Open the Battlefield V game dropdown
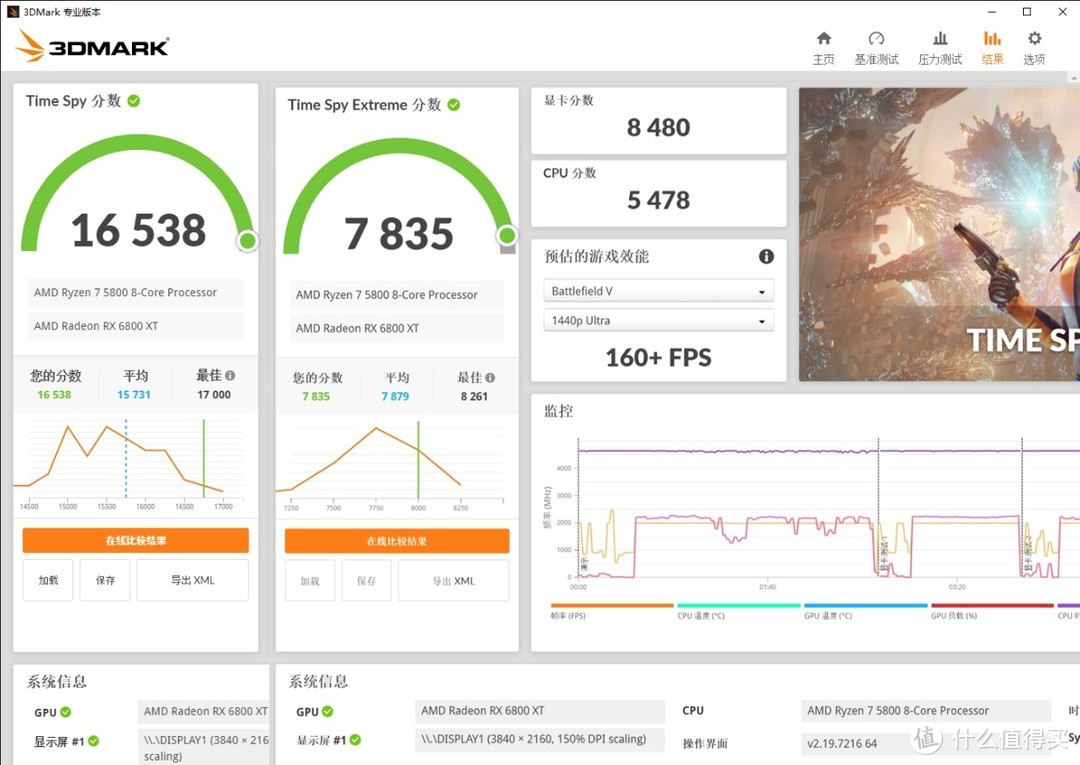The height and width of the screenshot is (765, 1080). [657, 290]
